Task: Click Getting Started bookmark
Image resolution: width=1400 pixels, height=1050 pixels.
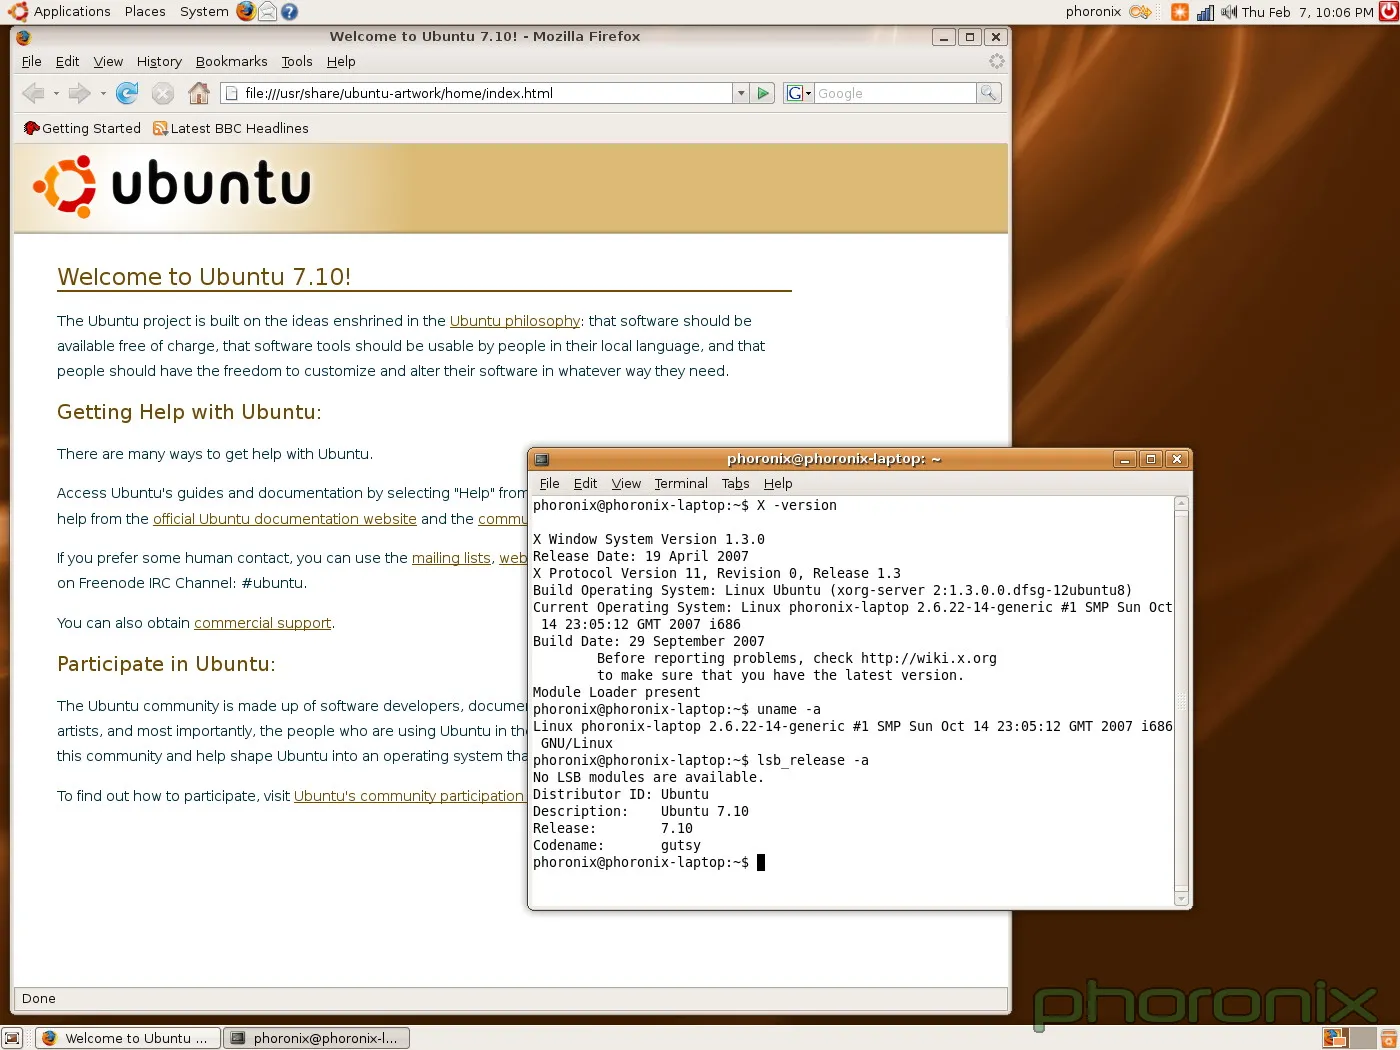Action: [x=82, y=128]
